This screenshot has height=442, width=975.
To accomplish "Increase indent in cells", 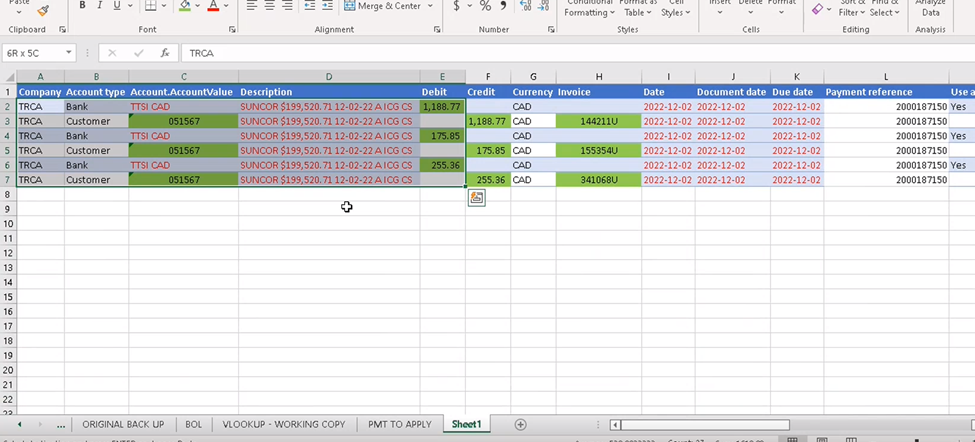I will coord(328,6).
